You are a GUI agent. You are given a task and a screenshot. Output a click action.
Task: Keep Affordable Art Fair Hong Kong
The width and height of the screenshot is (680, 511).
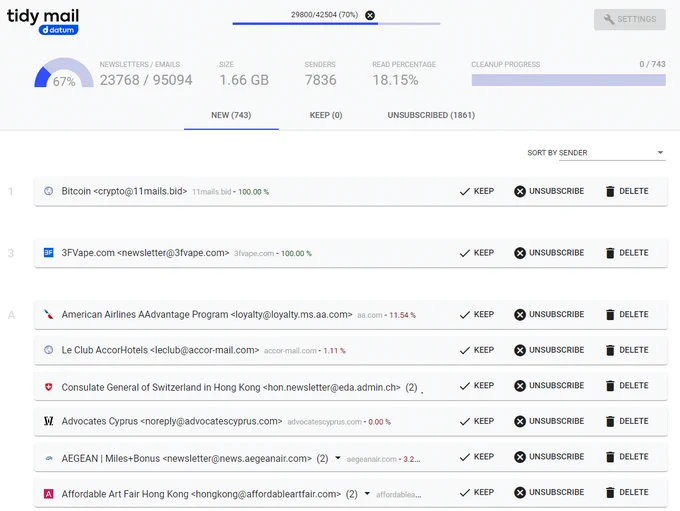pyautogui.click(x=477, y=492)
